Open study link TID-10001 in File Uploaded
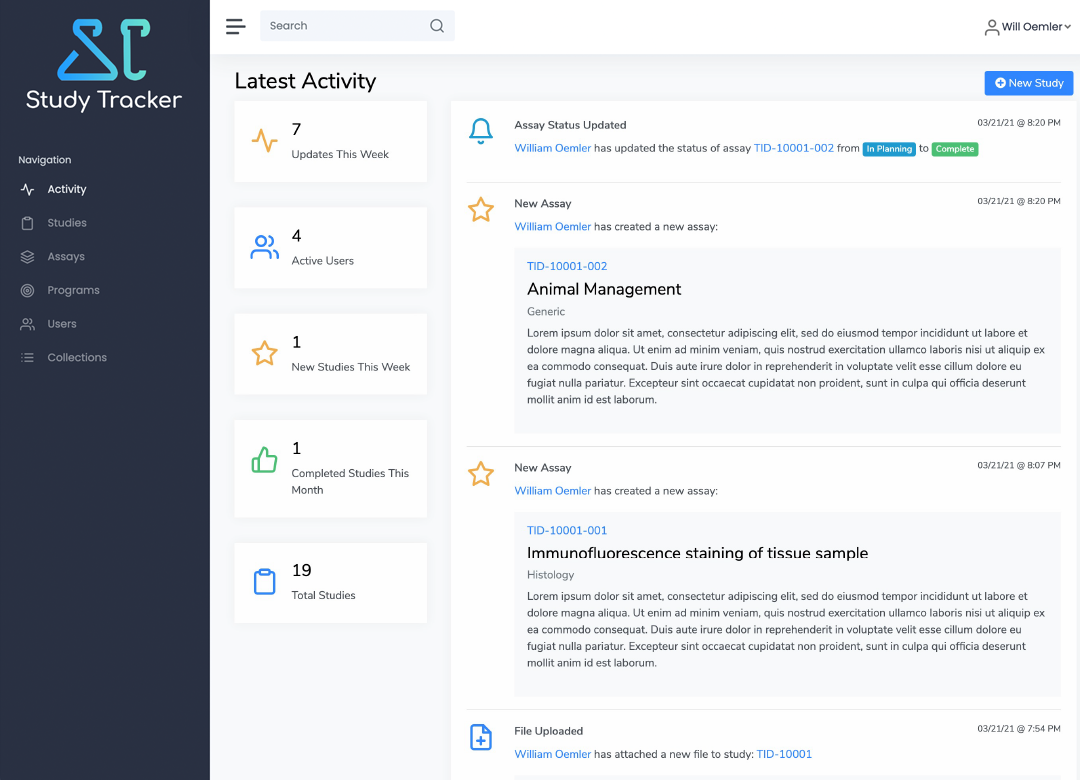 pos(784,754)
